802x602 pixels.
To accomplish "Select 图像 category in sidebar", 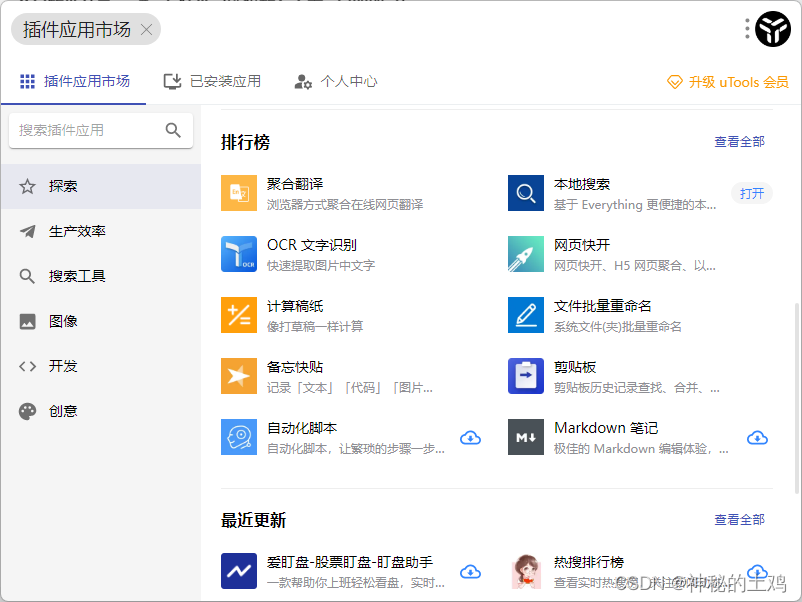I will coord(101,321).
